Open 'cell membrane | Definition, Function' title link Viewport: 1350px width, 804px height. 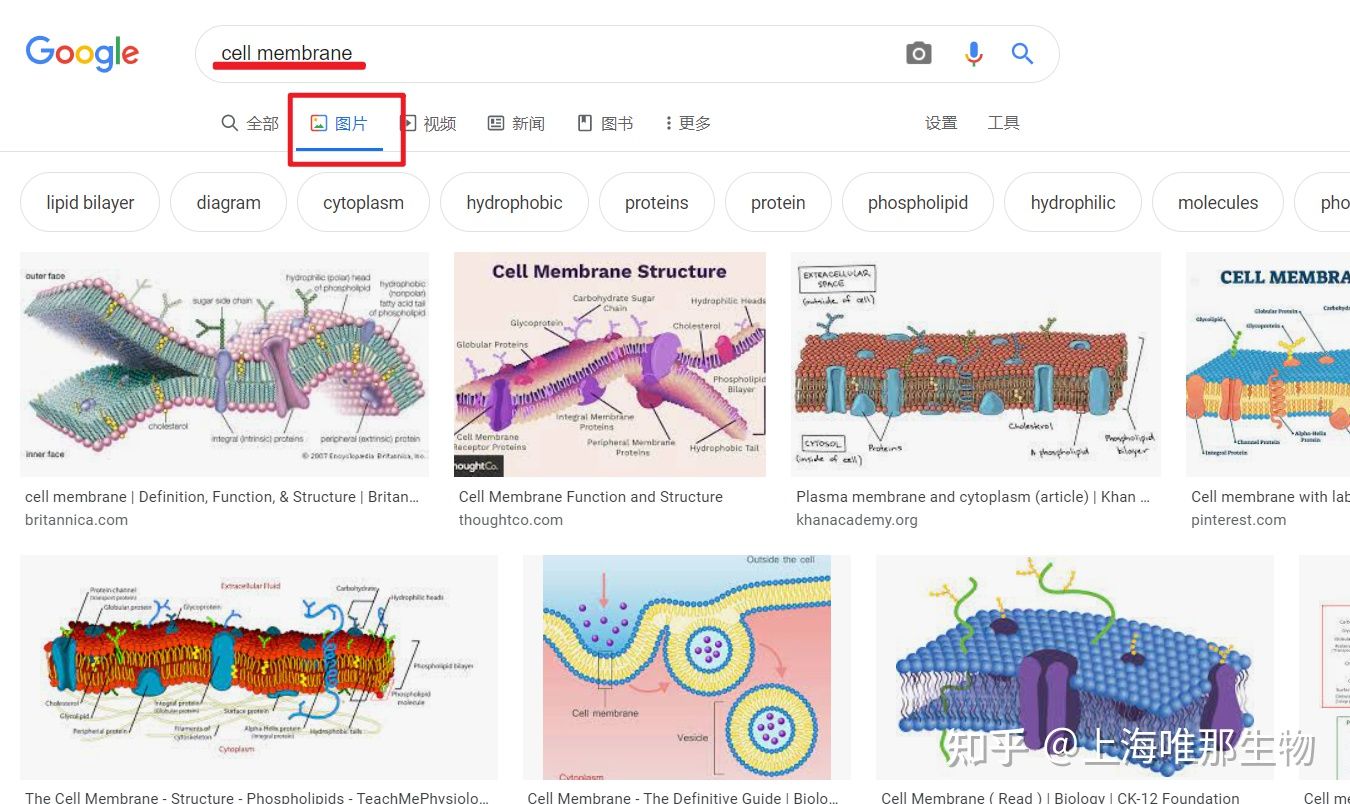click(x=222, y=497)
